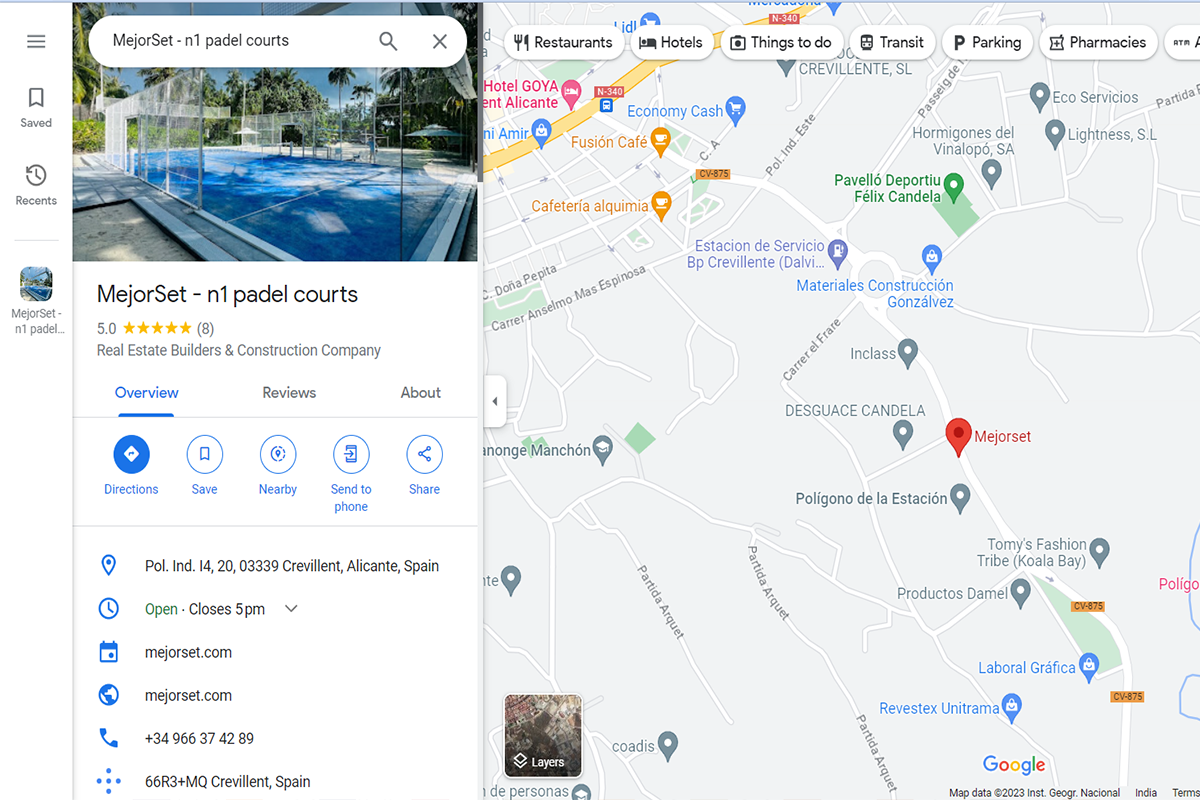This screenshot has width=1200, height=800.
Task: Select Bp Crevillente gas station marker
Action: click(838, 251)
